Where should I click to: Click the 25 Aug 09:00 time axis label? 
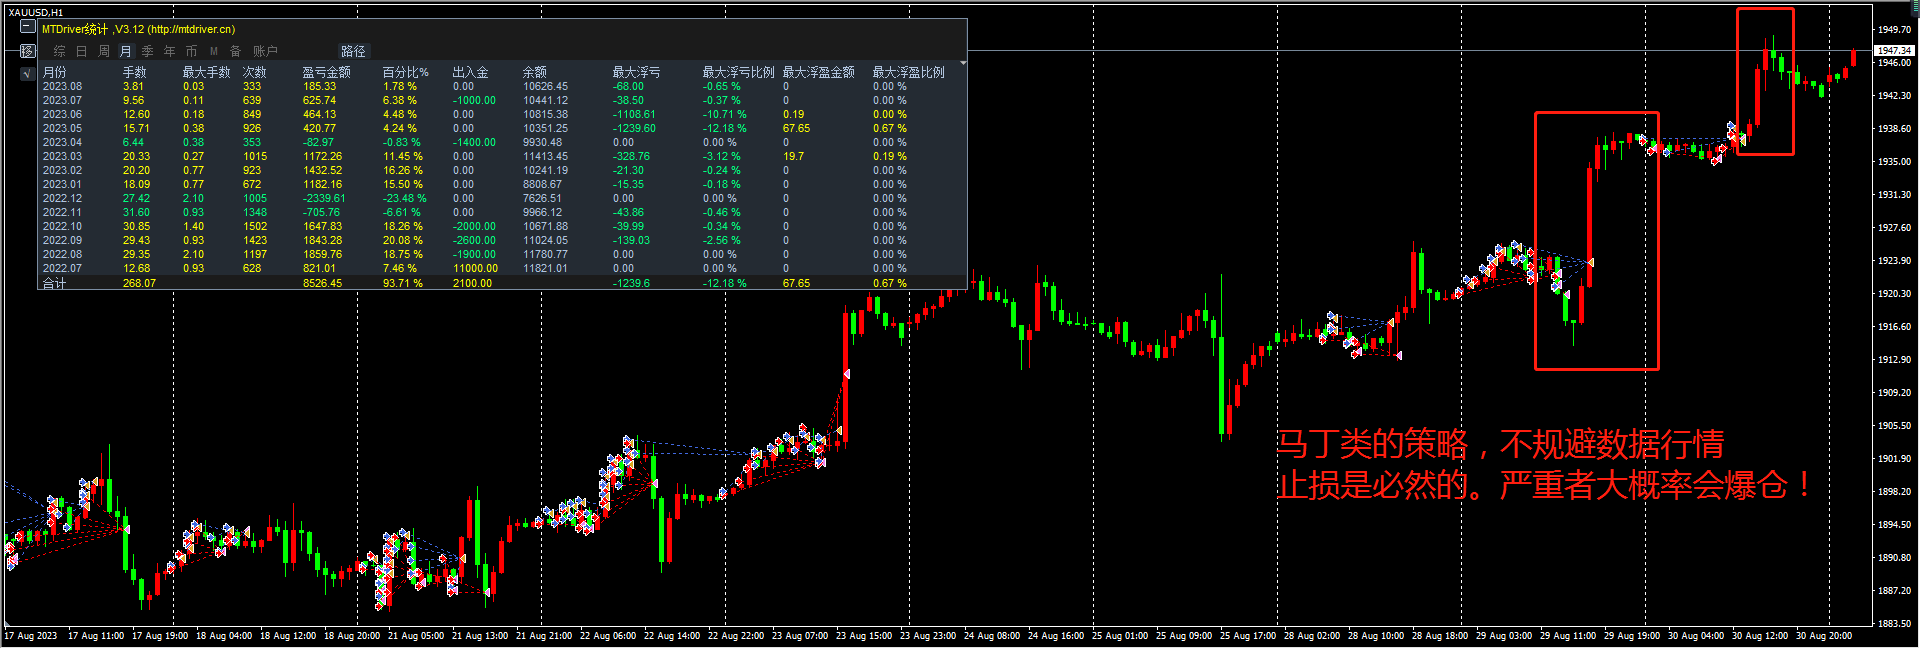click(x=1184, y=636)
